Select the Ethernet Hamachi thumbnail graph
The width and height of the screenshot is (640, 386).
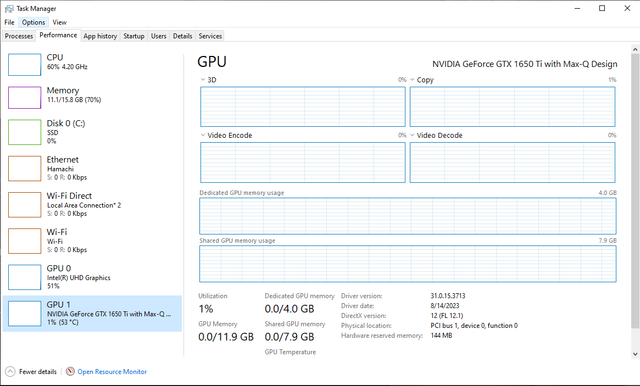(x=24, y=168)
